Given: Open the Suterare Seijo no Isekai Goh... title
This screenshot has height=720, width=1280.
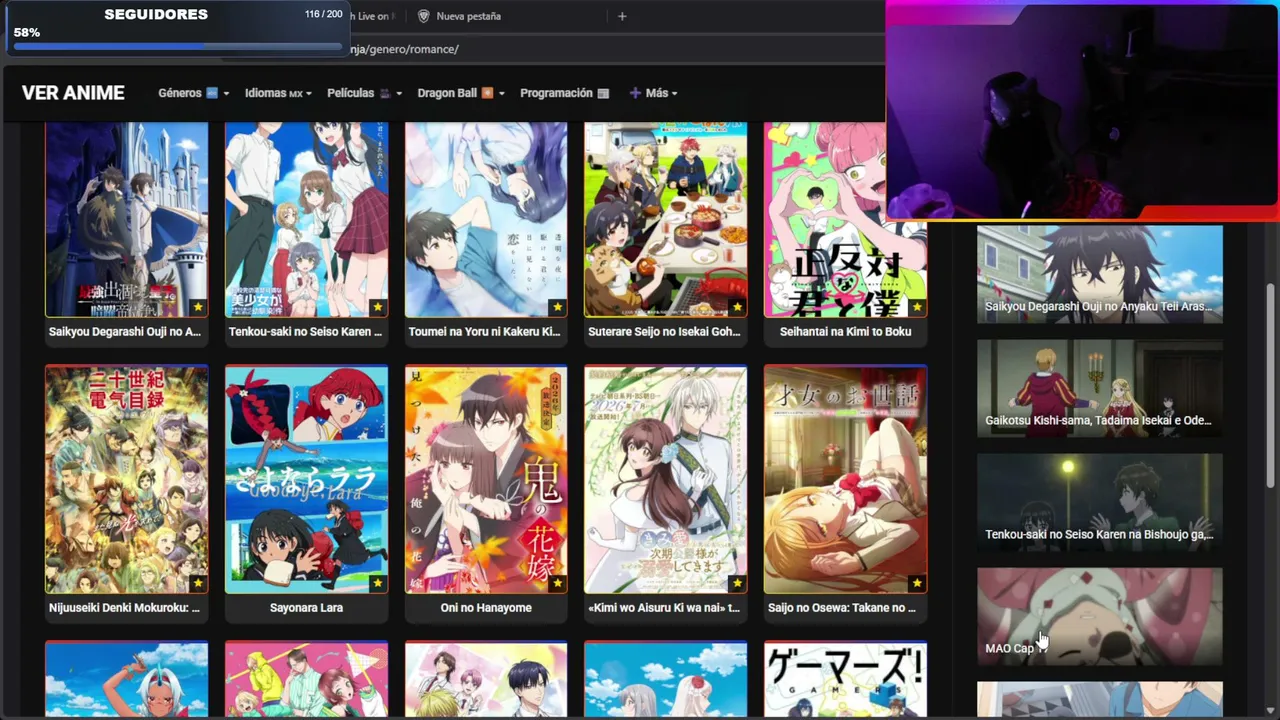Looking at the screenshot, I should pos(664,332).
